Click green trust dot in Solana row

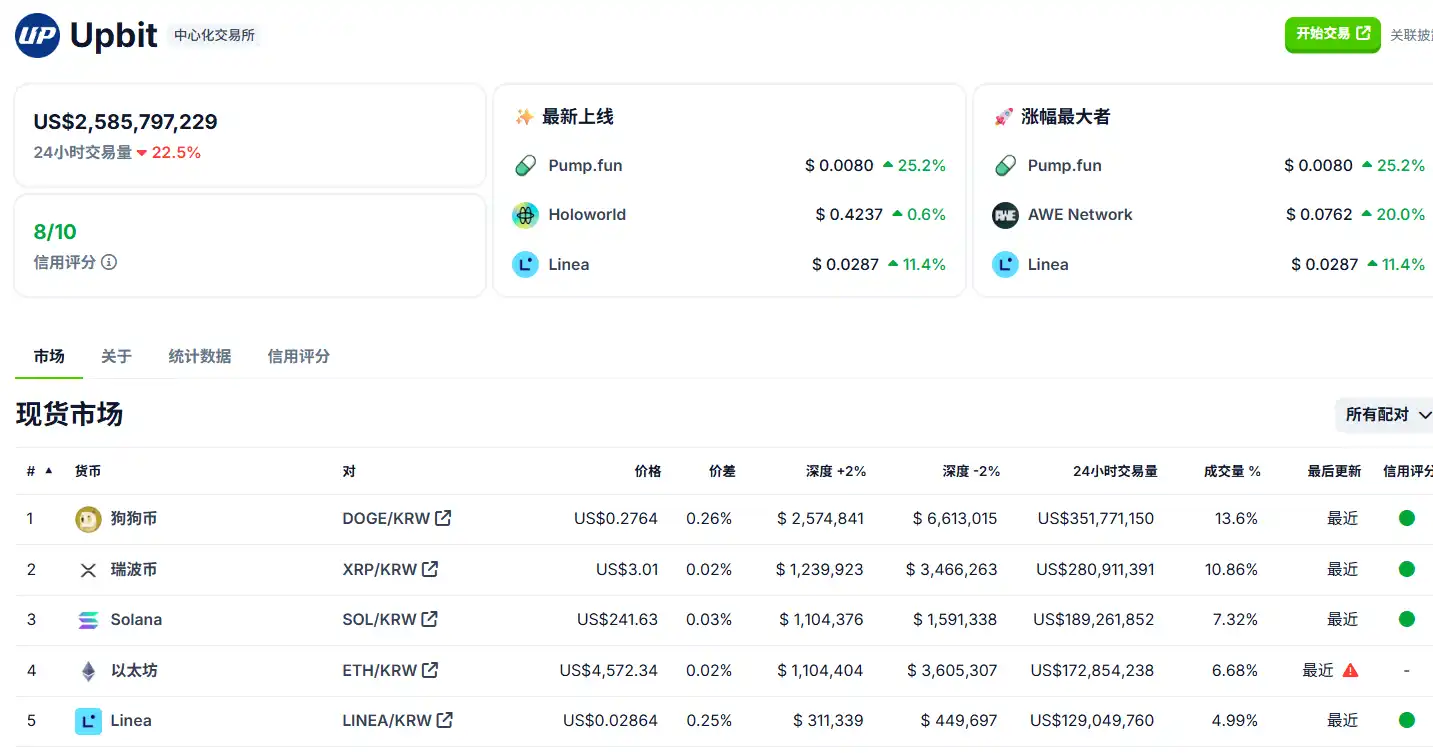pos(1407,619)
